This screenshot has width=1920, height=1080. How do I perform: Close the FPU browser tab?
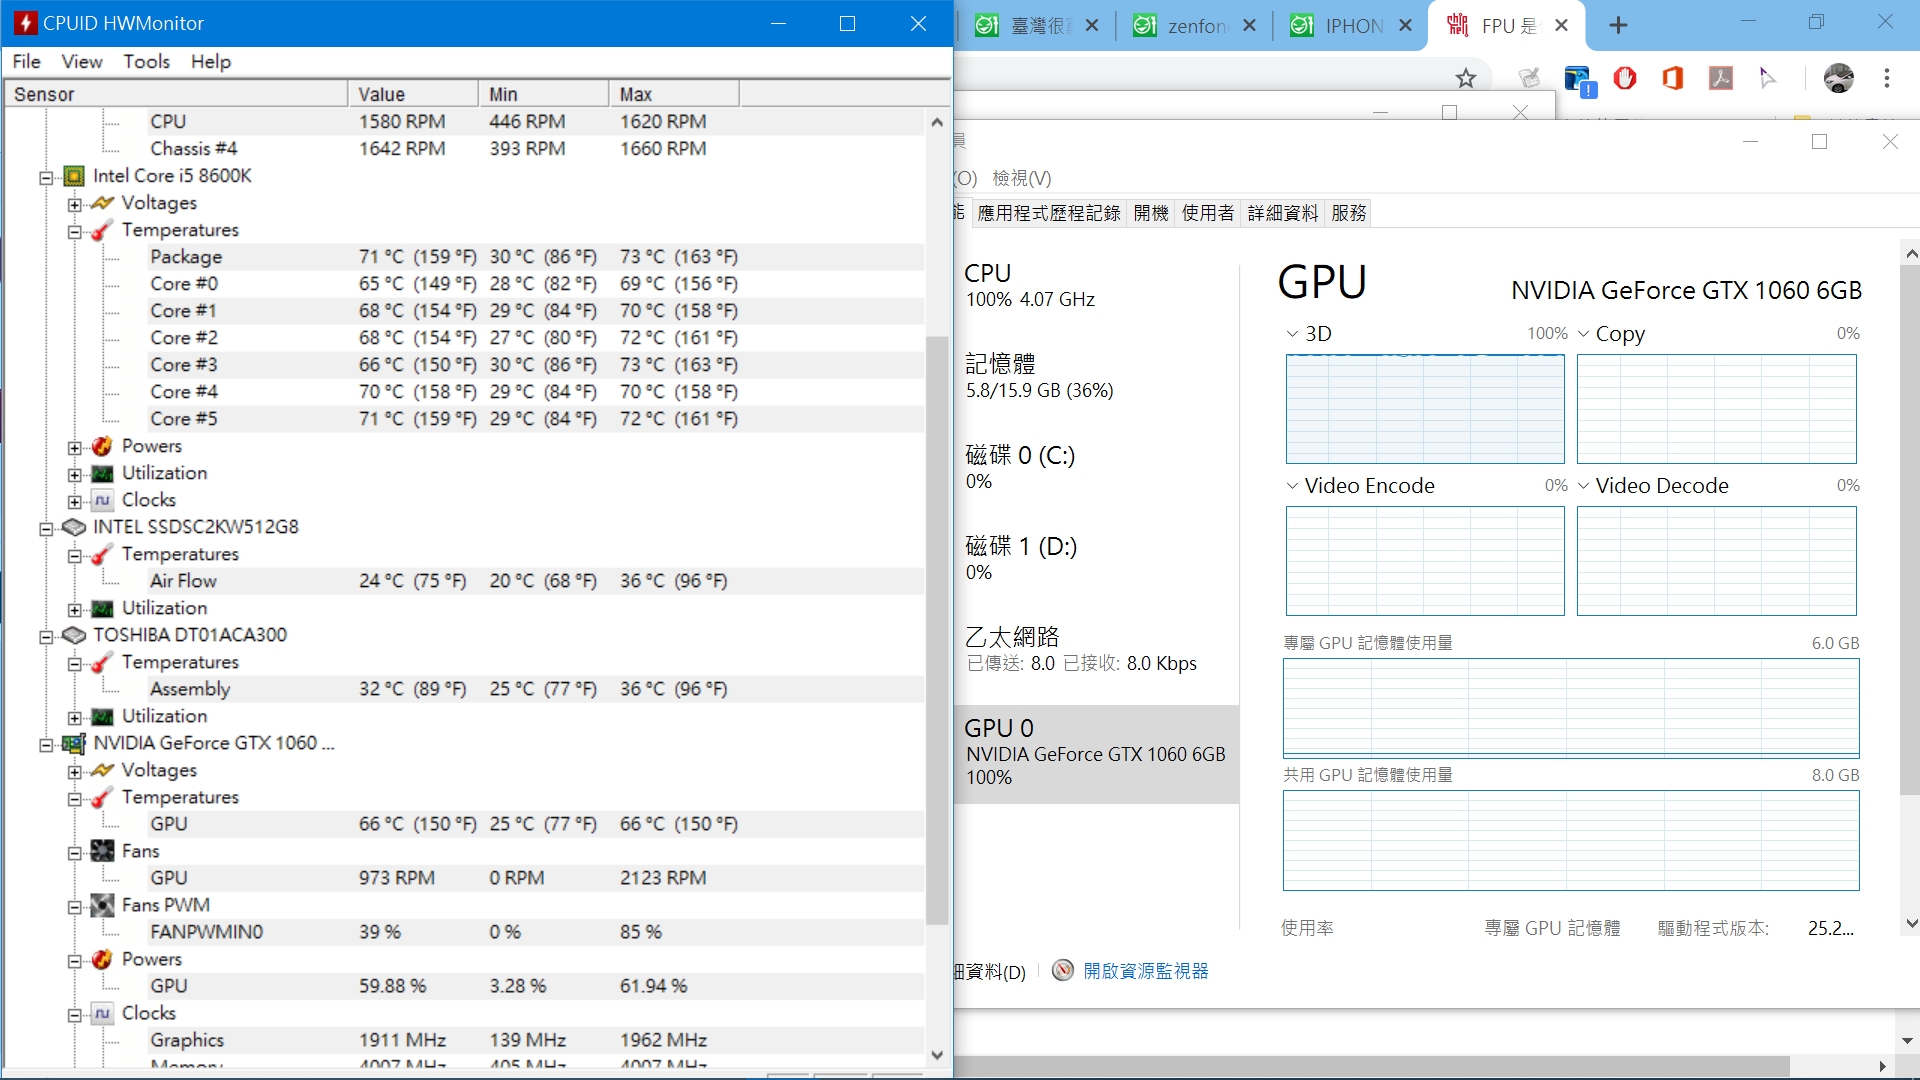(1562, 26)
